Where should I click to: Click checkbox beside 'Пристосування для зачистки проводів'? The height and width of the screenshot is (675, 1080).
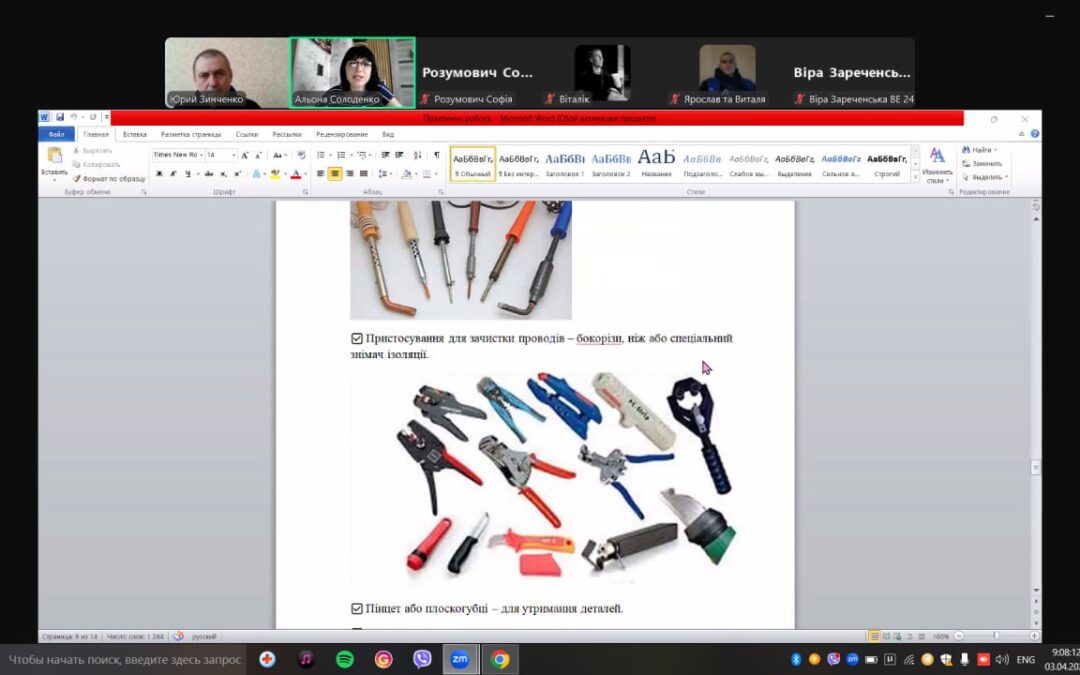[x=357, y=339]
